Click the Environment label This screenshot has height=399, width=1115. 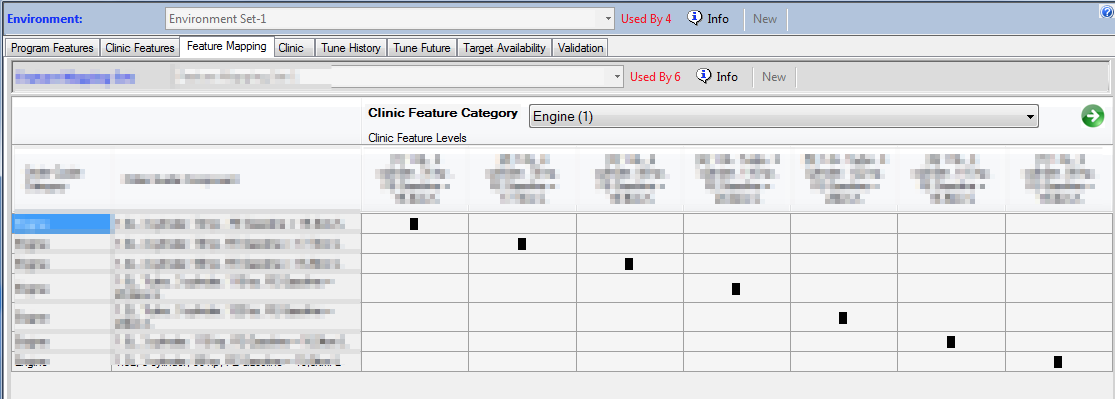(x=45, y=18)
